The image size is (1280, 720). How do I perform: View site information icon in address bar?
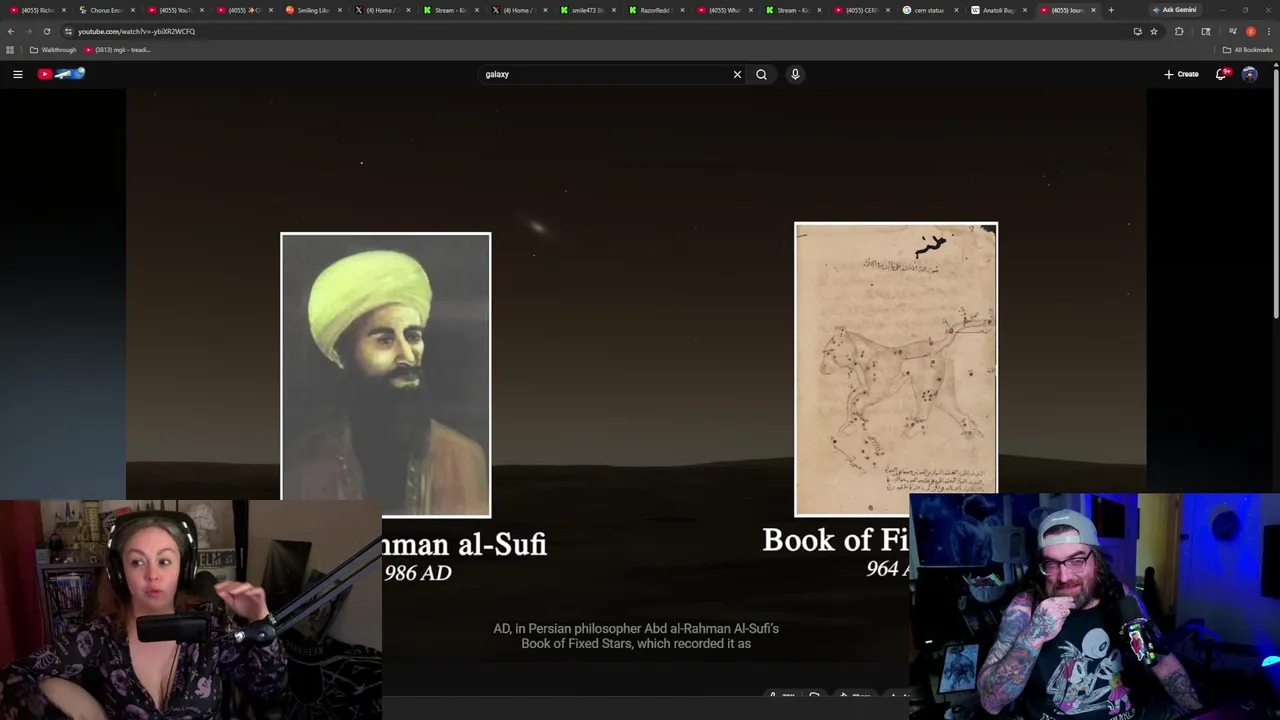(68, 31)
